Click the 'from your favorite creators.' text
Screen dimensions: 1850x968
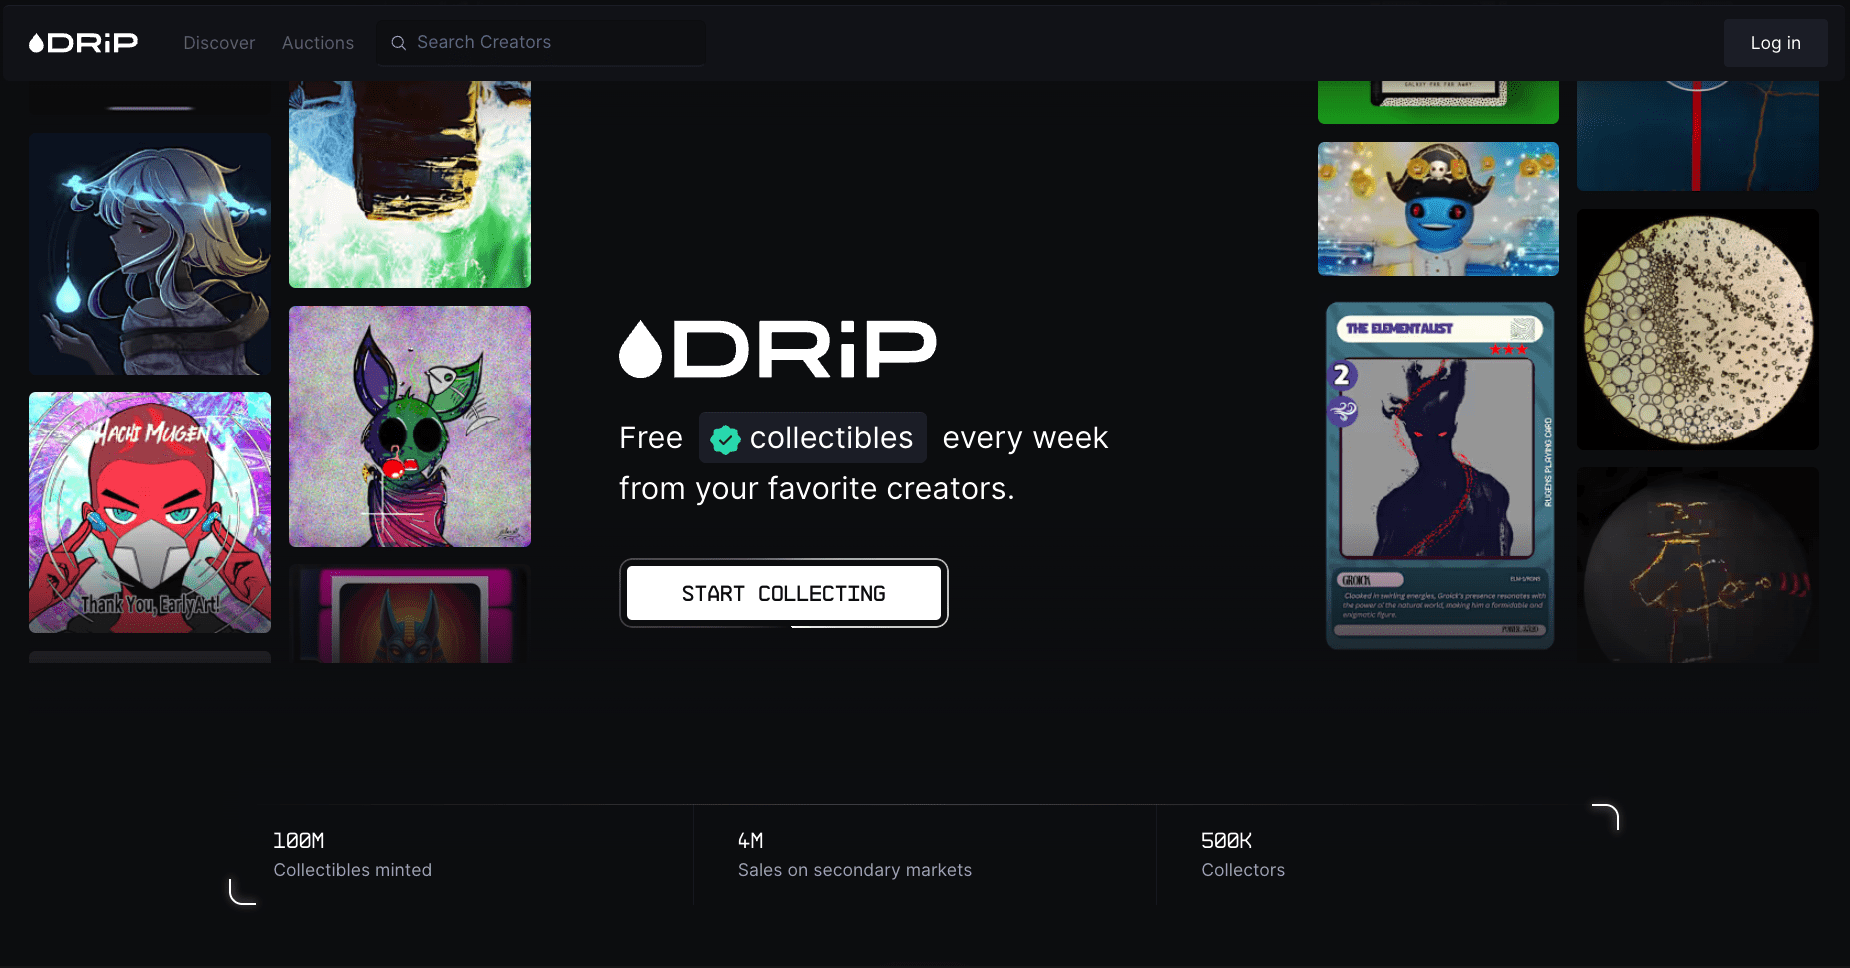pyautogui.click(x=817, y=489)
